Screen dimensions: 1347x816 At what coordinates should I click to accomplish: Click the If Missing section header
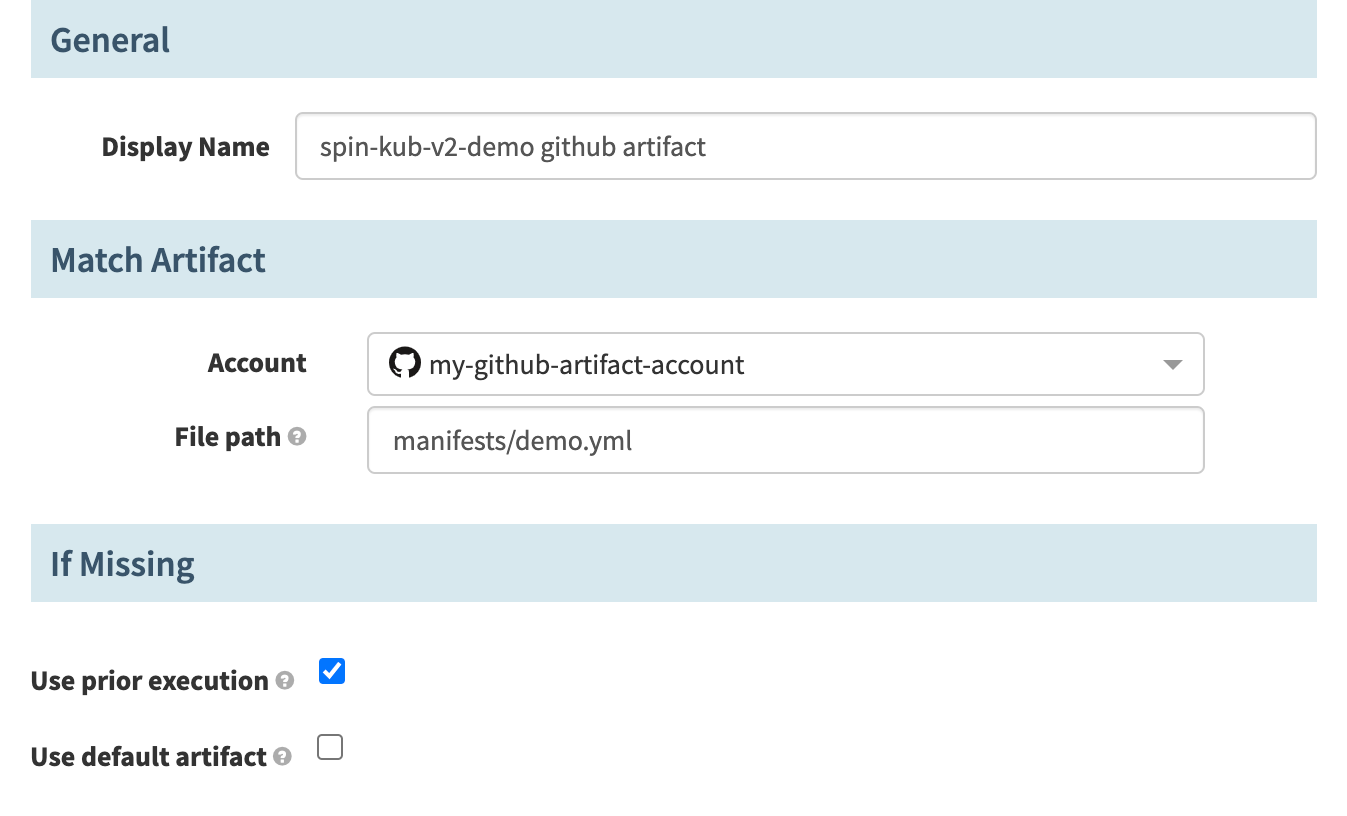(122, 564)
